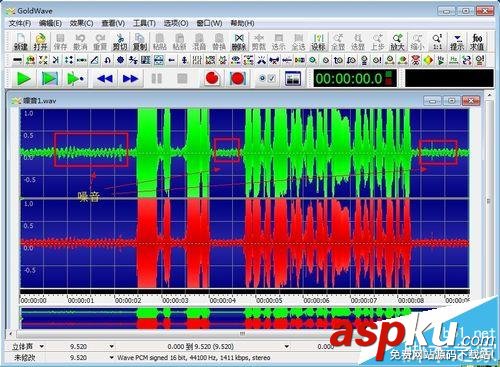
Task: Click the 剪裁 (Trim) toolbar button
Action: click(259, 42)
